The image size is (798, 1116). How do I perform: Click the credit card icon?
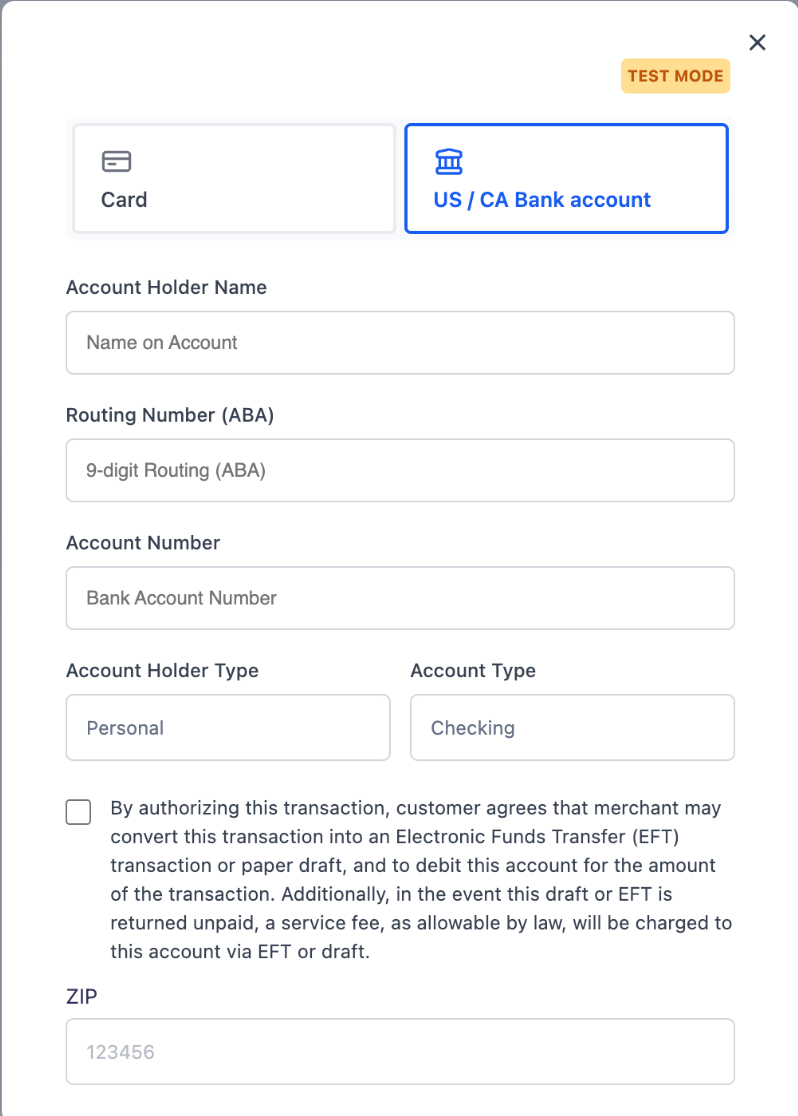click(116, 162)
